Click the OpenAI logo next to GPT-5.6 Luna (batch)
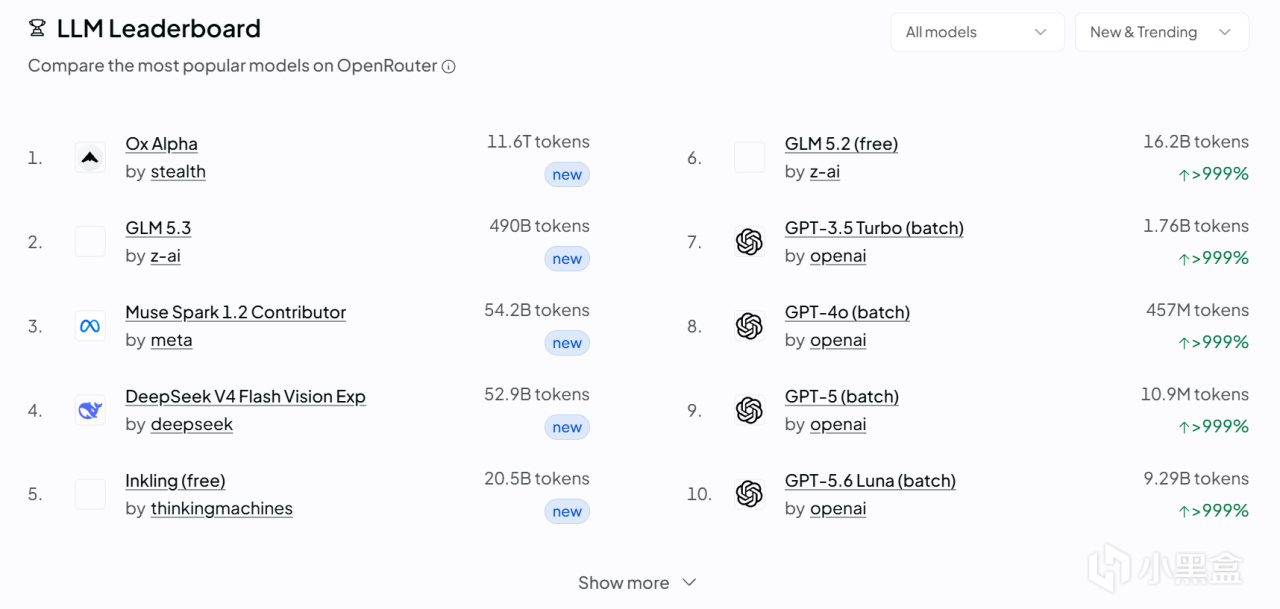The height and width of the screenshot is (609, 1280). pyautogui.click(x=749, y=494)
